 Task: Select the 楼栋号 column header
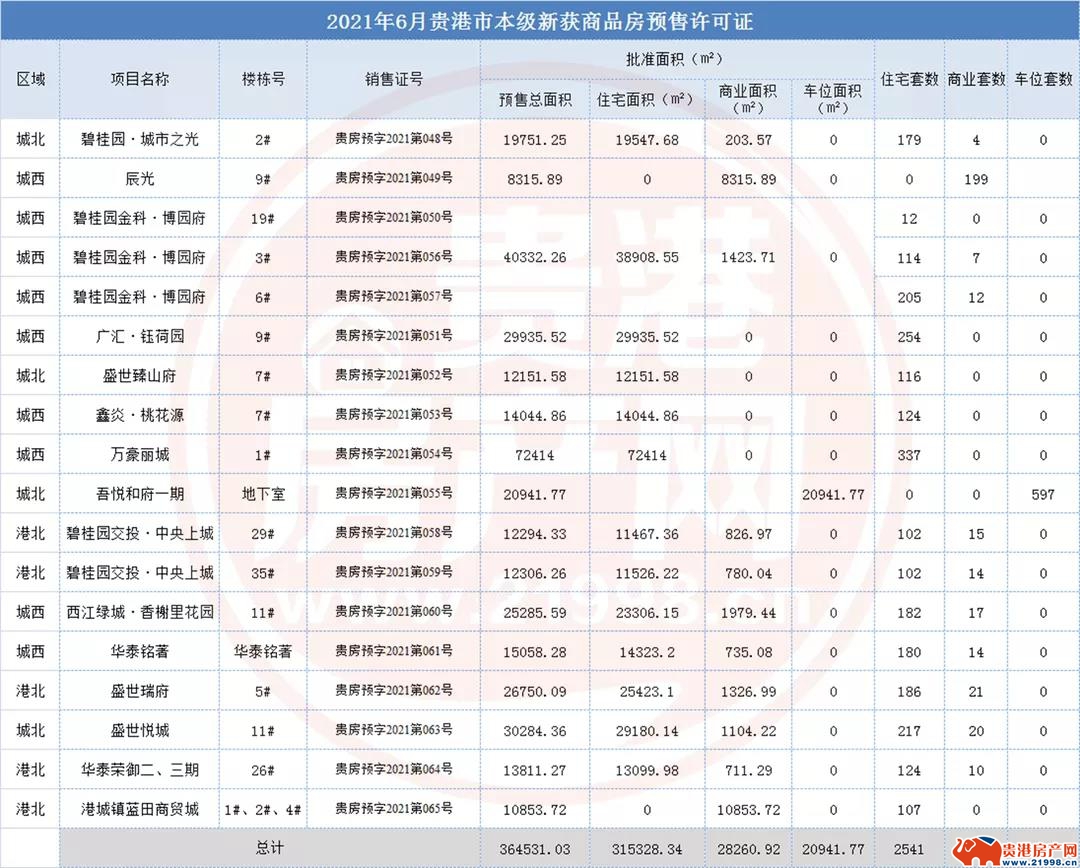tap(262, 79)
